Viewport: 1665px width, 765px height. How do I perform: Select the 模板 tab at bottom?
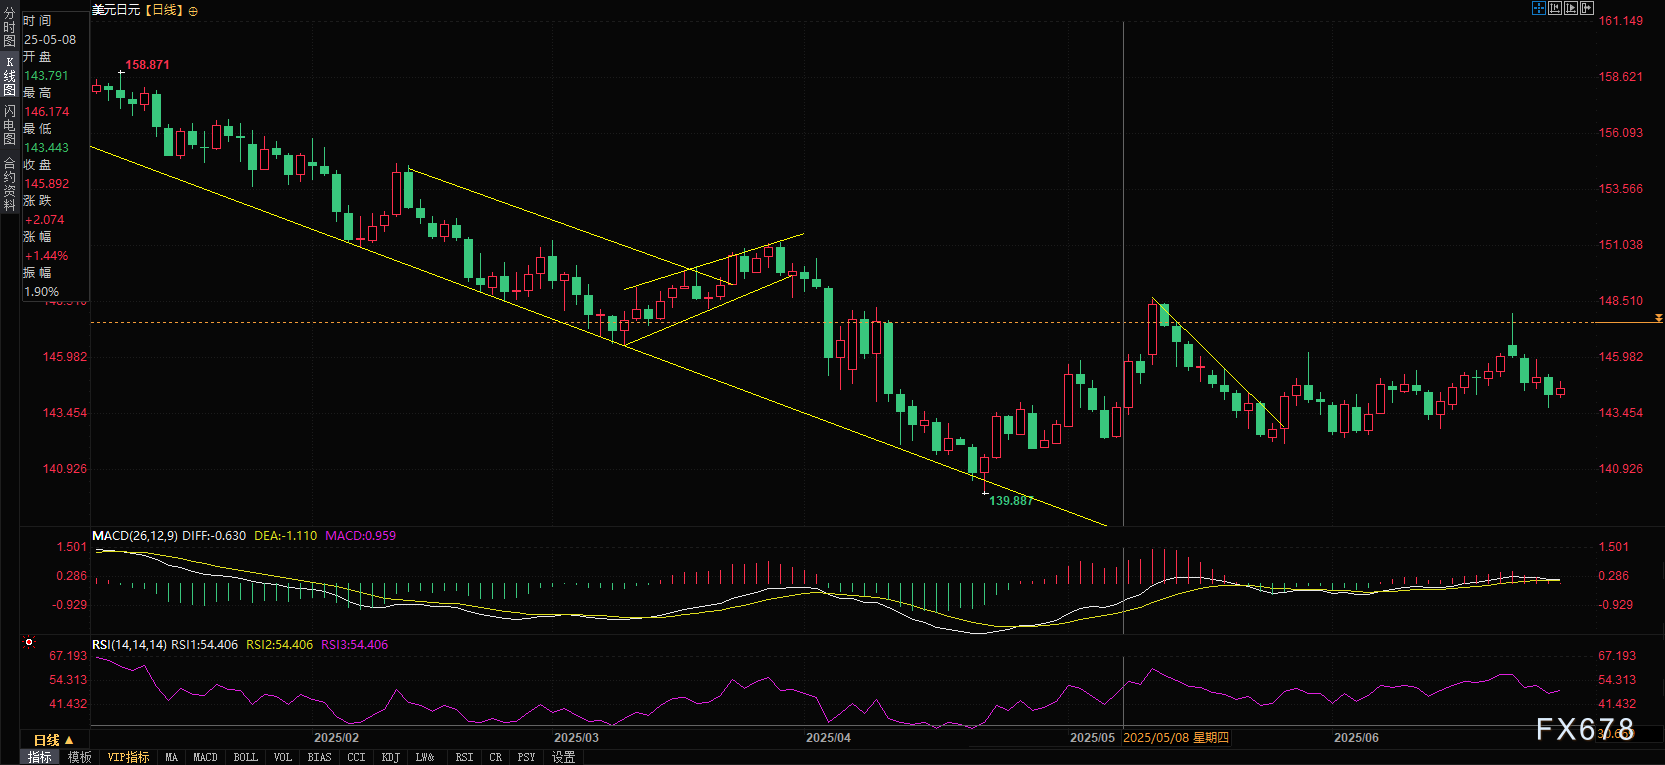pyautogui.click(x=80, y=757)
